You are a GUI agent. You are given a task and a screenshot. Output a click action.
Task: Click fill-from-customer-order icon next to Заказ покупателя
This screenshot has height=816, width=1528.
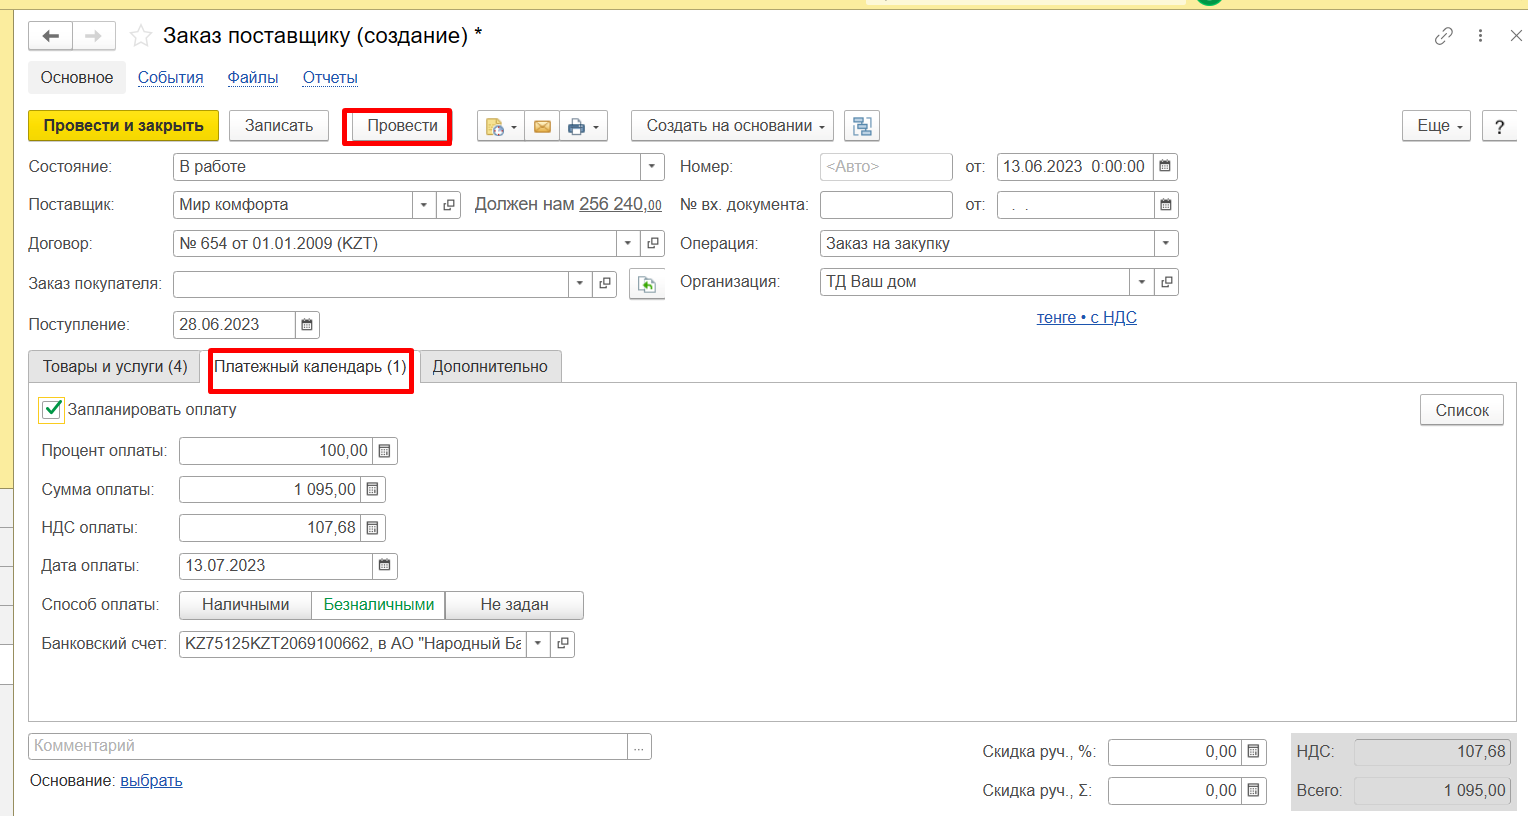(647, 284)
